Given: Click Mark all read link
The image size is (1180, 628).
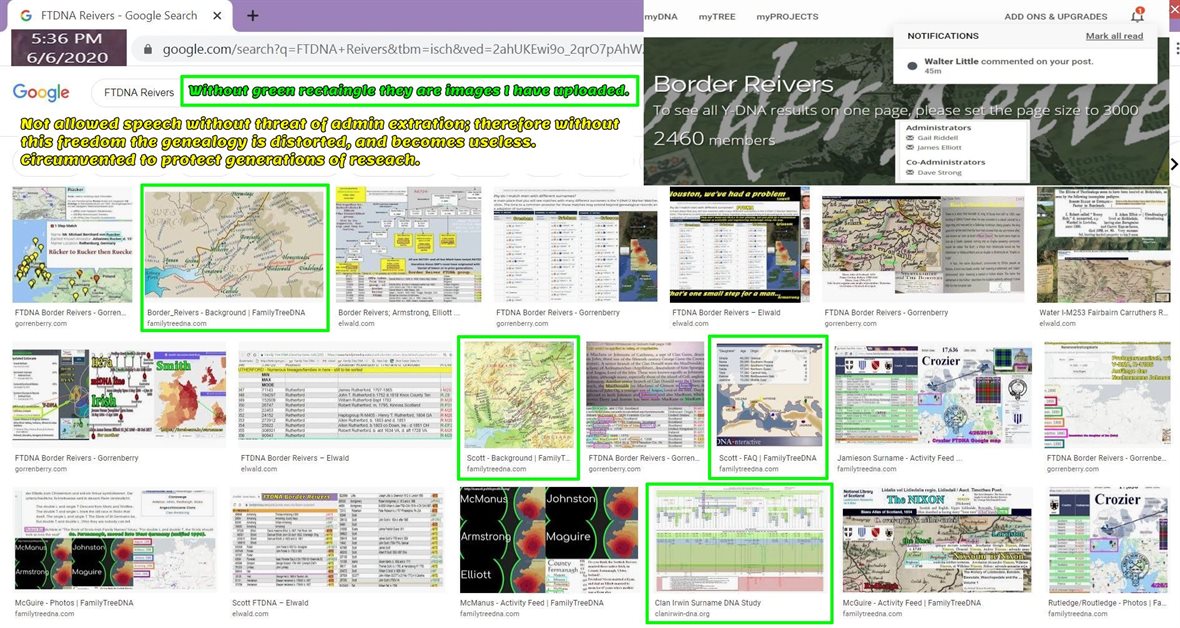Looking at the screenshot, I should tap(1114, 36).
